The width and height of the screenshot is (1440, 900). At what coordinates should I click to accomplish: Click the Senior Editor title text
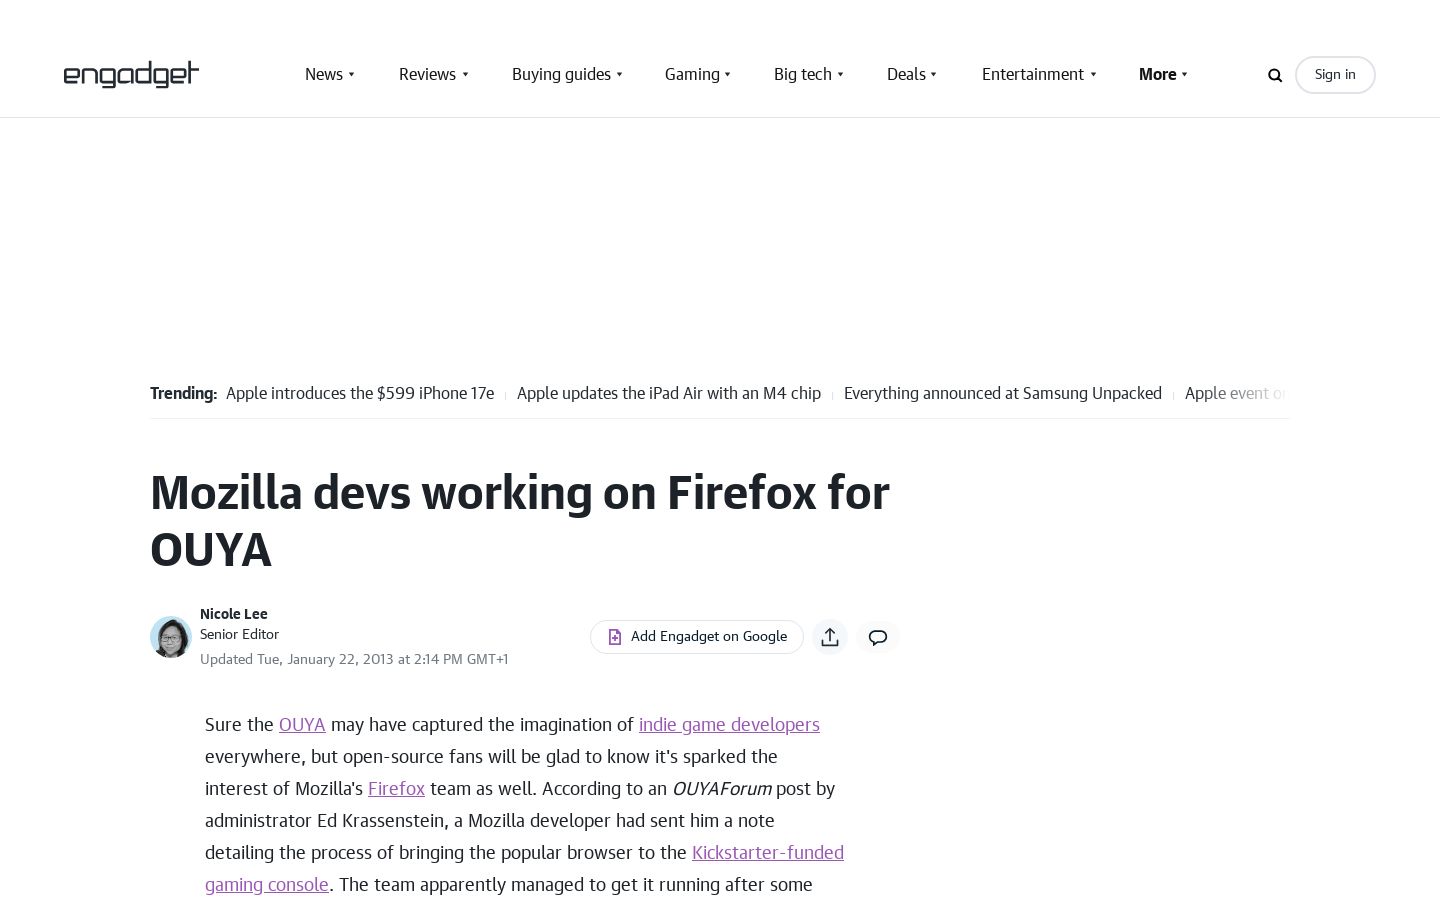pos(239,634)
